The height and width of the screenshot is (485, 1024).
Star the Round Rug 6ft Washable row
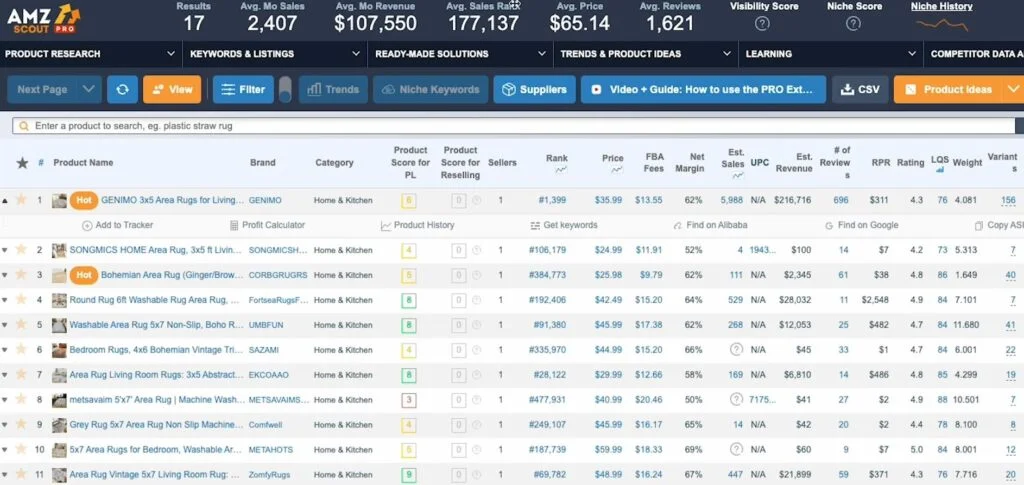tap(21, 300)
